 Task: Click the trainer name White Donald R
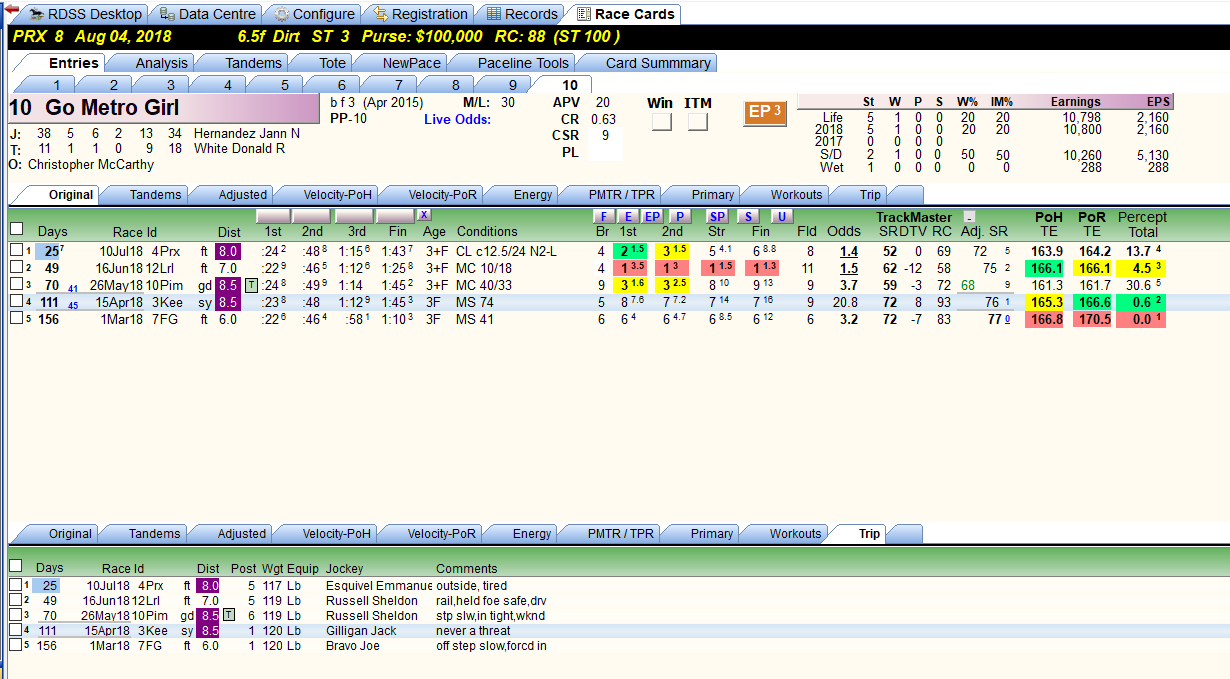[x=239, y=148]
